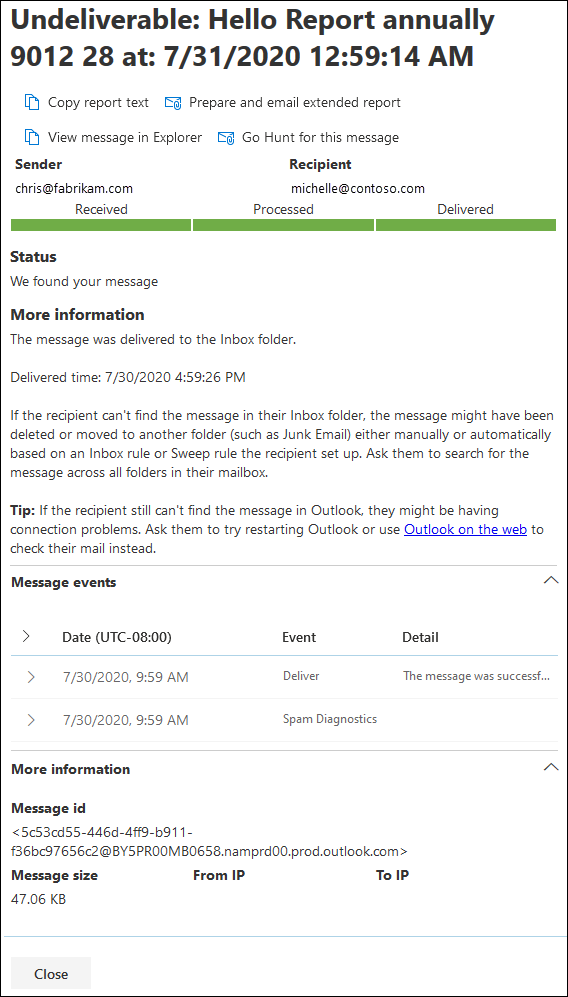Open Prepare and email extended report
The width and height of the screenshot is (568, 997).
(x=294, y=102)
